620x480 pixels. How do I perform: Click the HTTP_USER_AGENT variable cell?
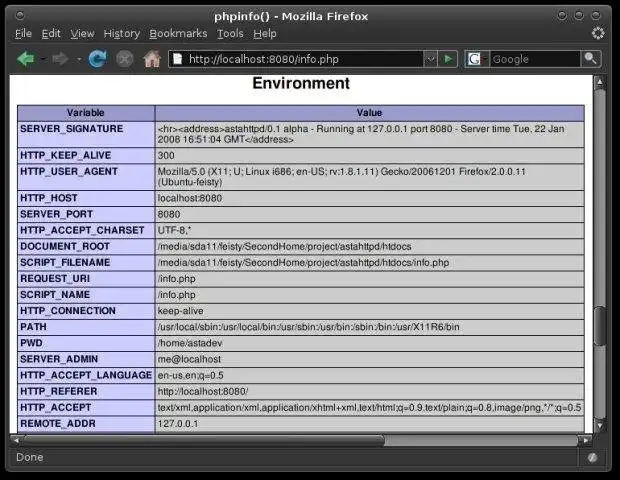tap(86, 177)
